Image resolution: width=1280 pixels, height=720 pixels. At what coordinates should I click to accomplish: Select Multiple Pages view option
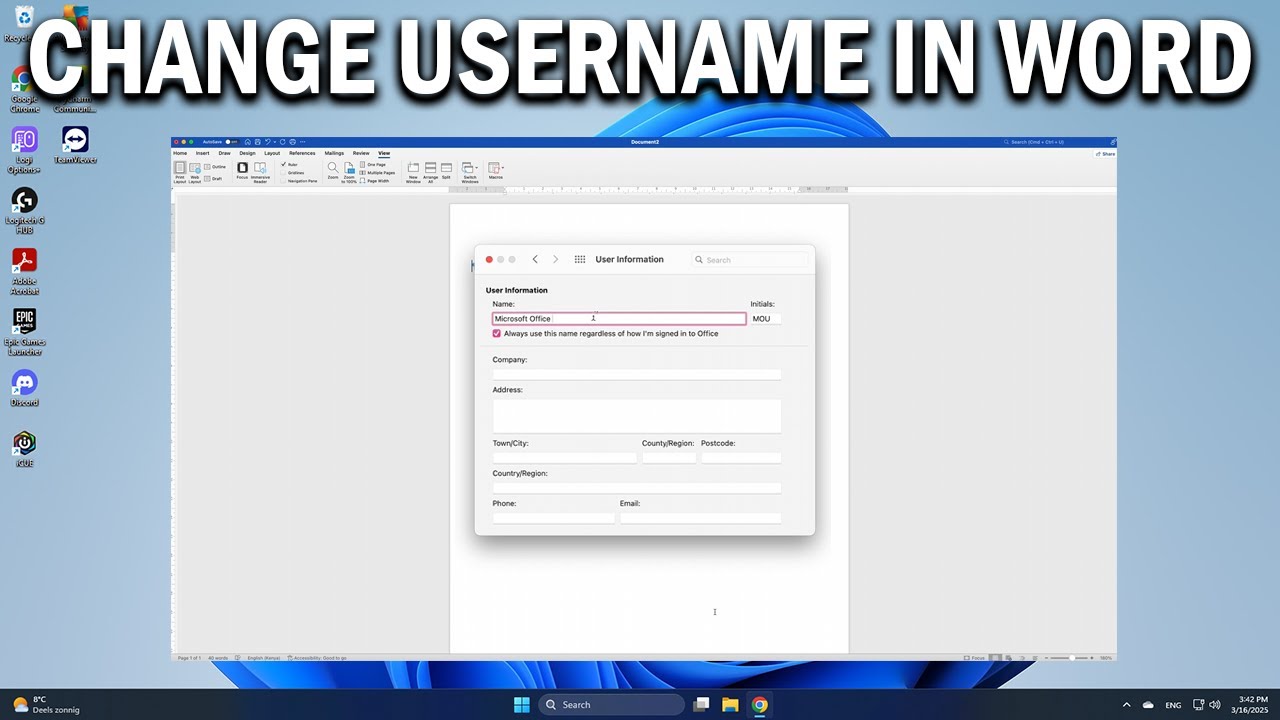coord(377,173)
